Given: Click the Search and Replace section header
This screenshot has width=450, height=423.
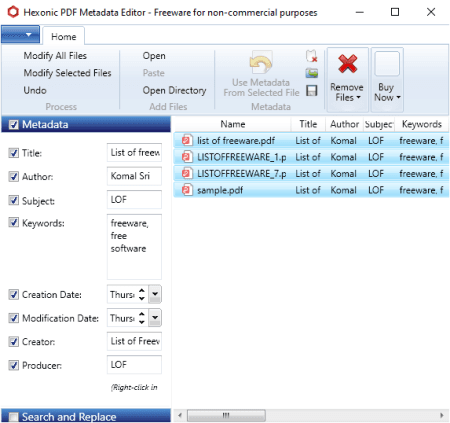Looking at the screenshot, I should (x=86, y=417).
